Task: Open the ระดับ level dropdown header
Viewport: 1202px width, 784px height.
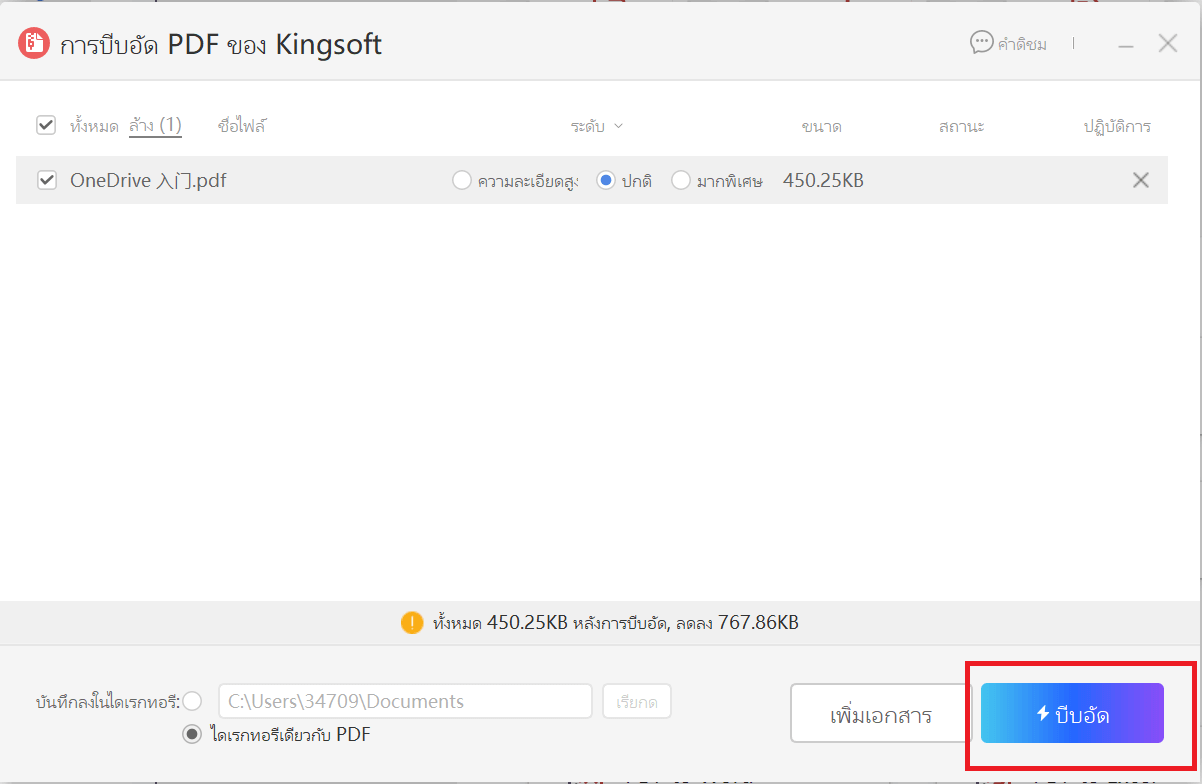Action: click(597, 126)
